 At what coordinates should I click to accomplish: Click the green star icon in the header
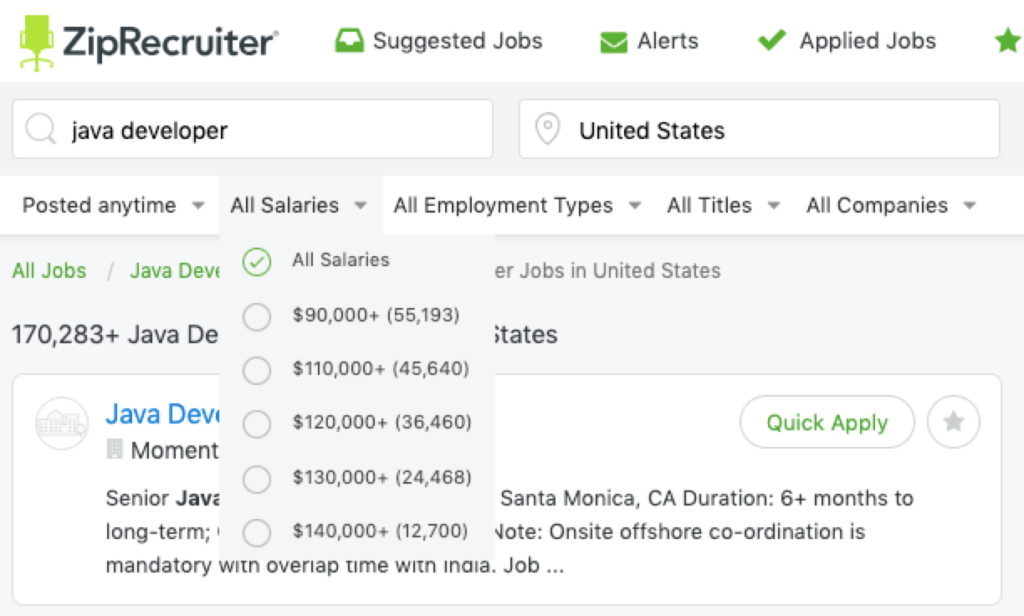1007,40
